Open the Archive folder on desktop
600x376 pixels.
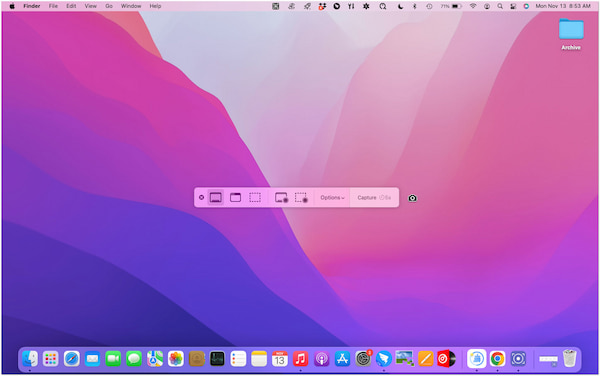[571, 34]
